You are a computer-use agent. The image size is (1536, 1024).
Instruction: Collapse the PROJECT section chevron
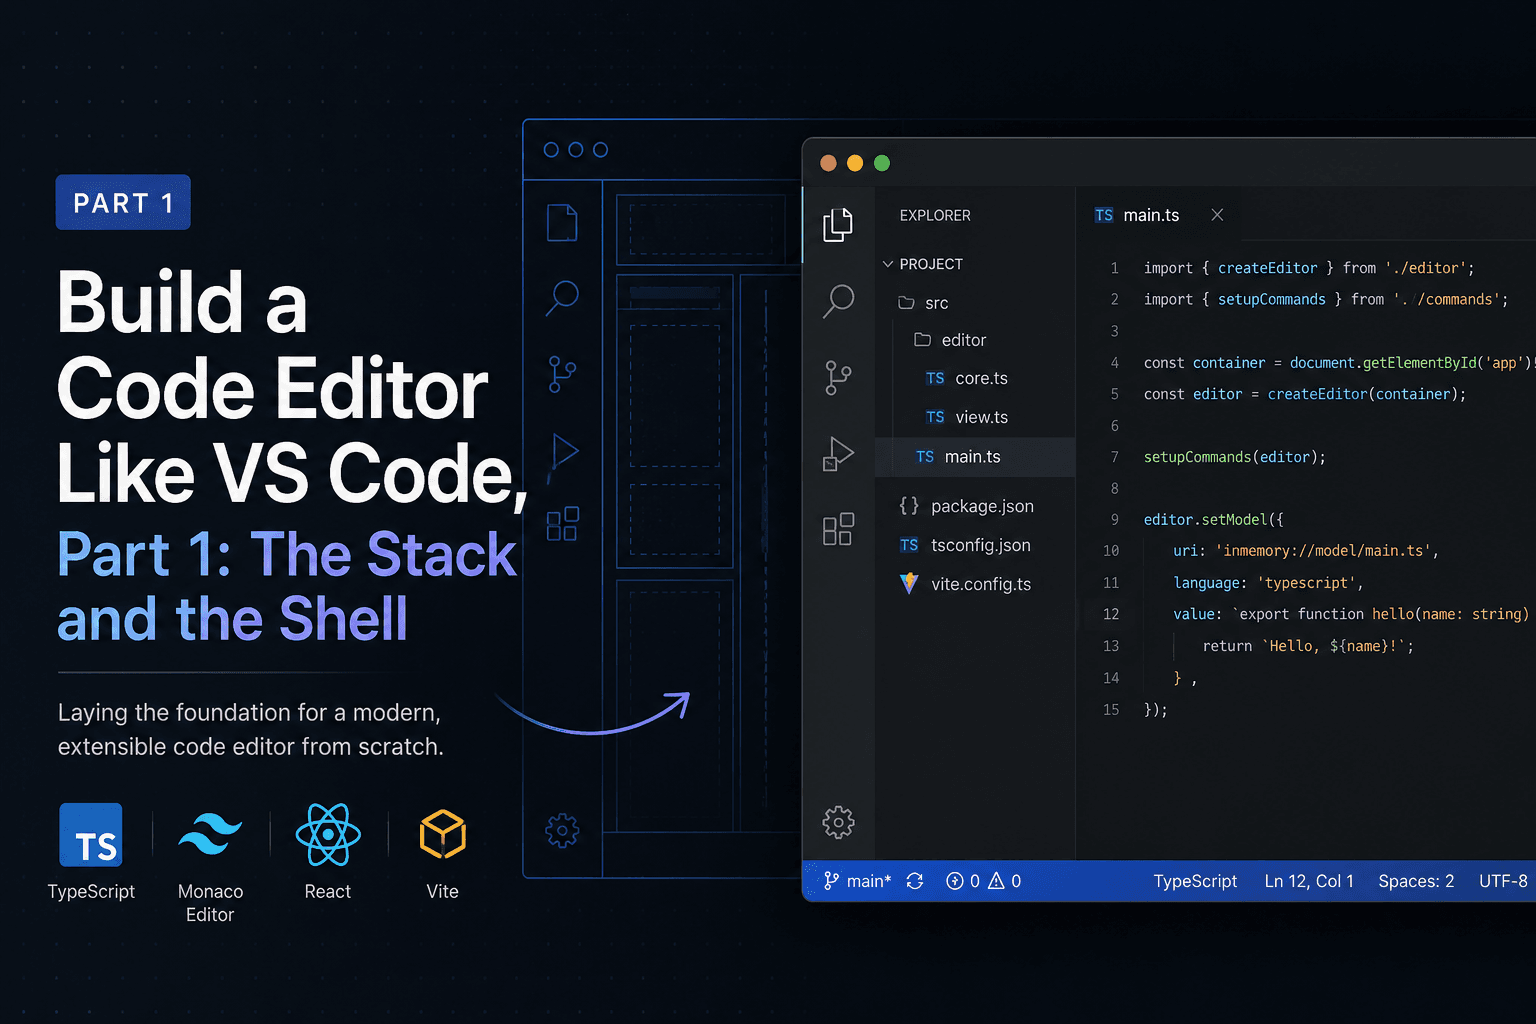(x=887, y=264)
